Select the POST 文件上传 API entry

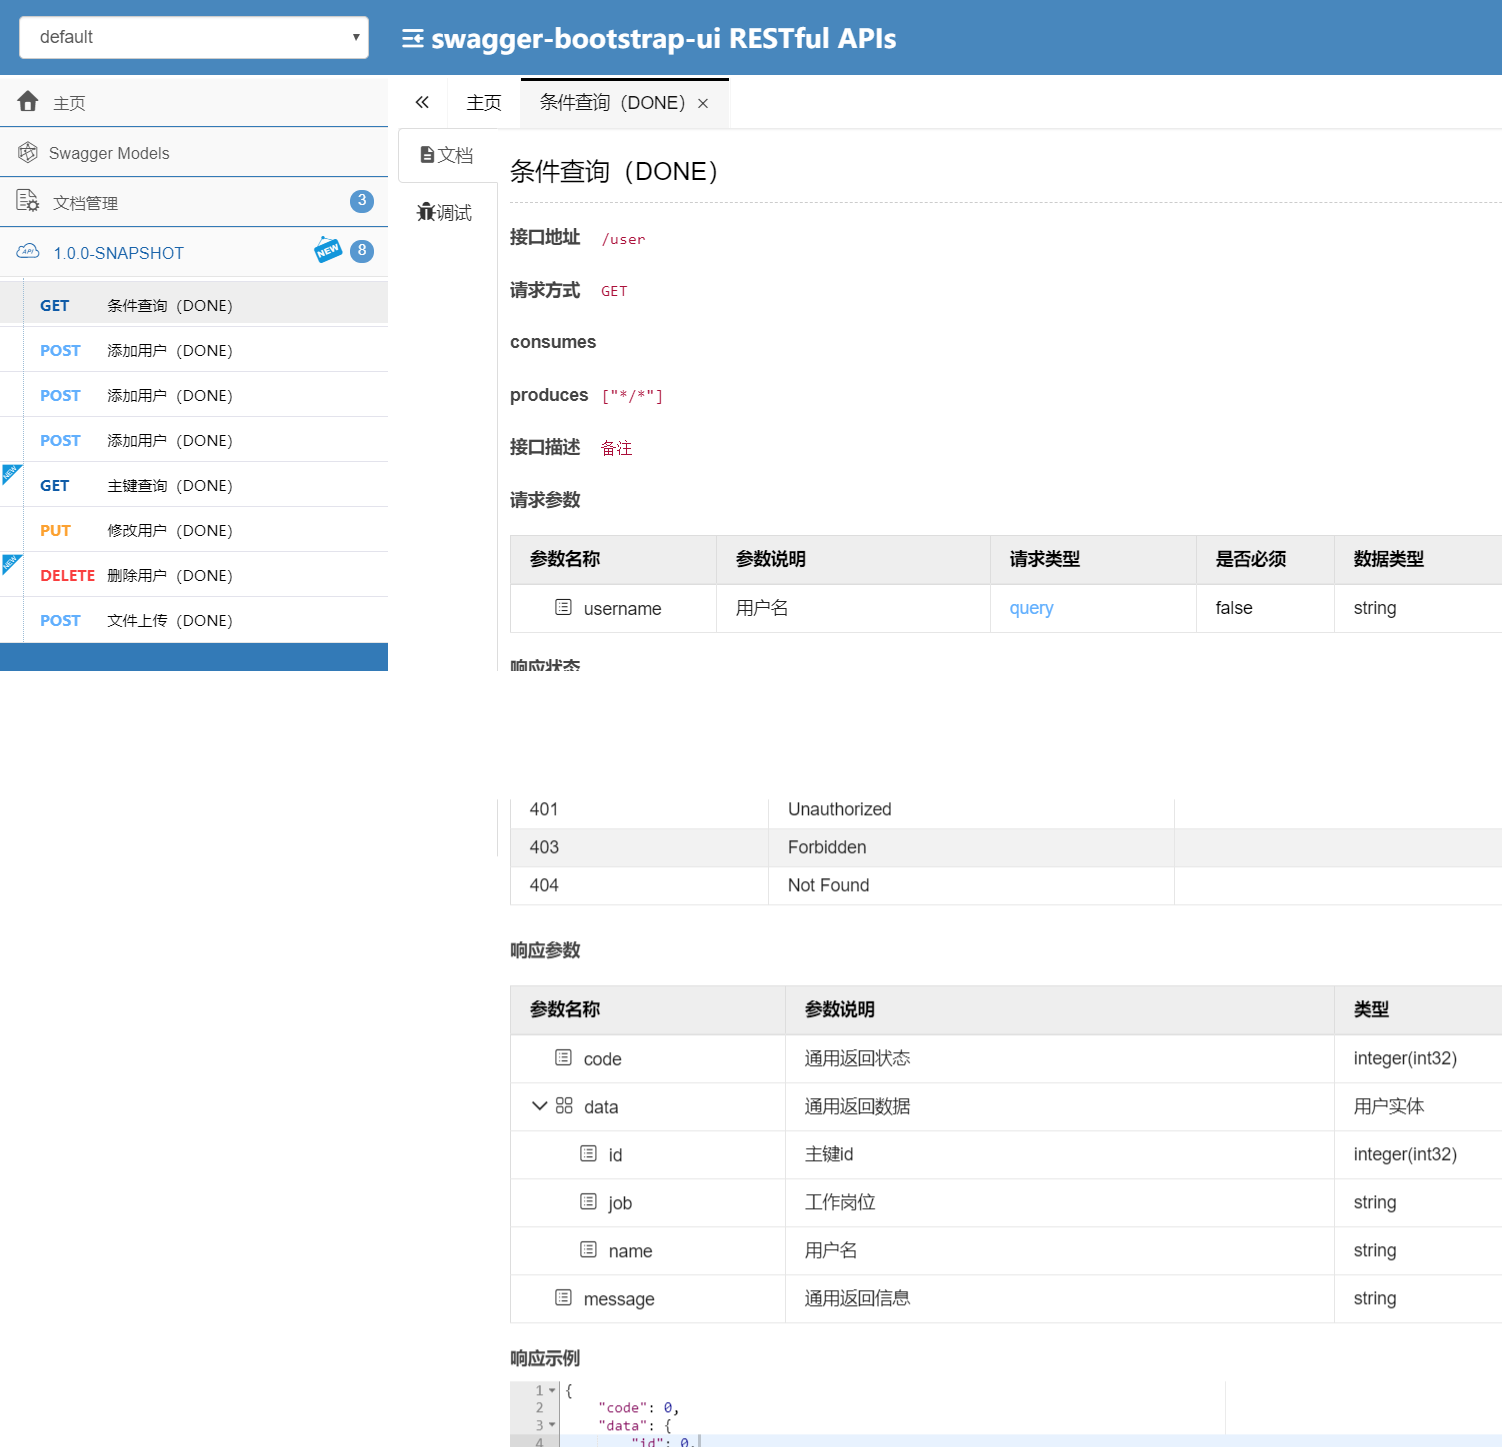[169, 621]
